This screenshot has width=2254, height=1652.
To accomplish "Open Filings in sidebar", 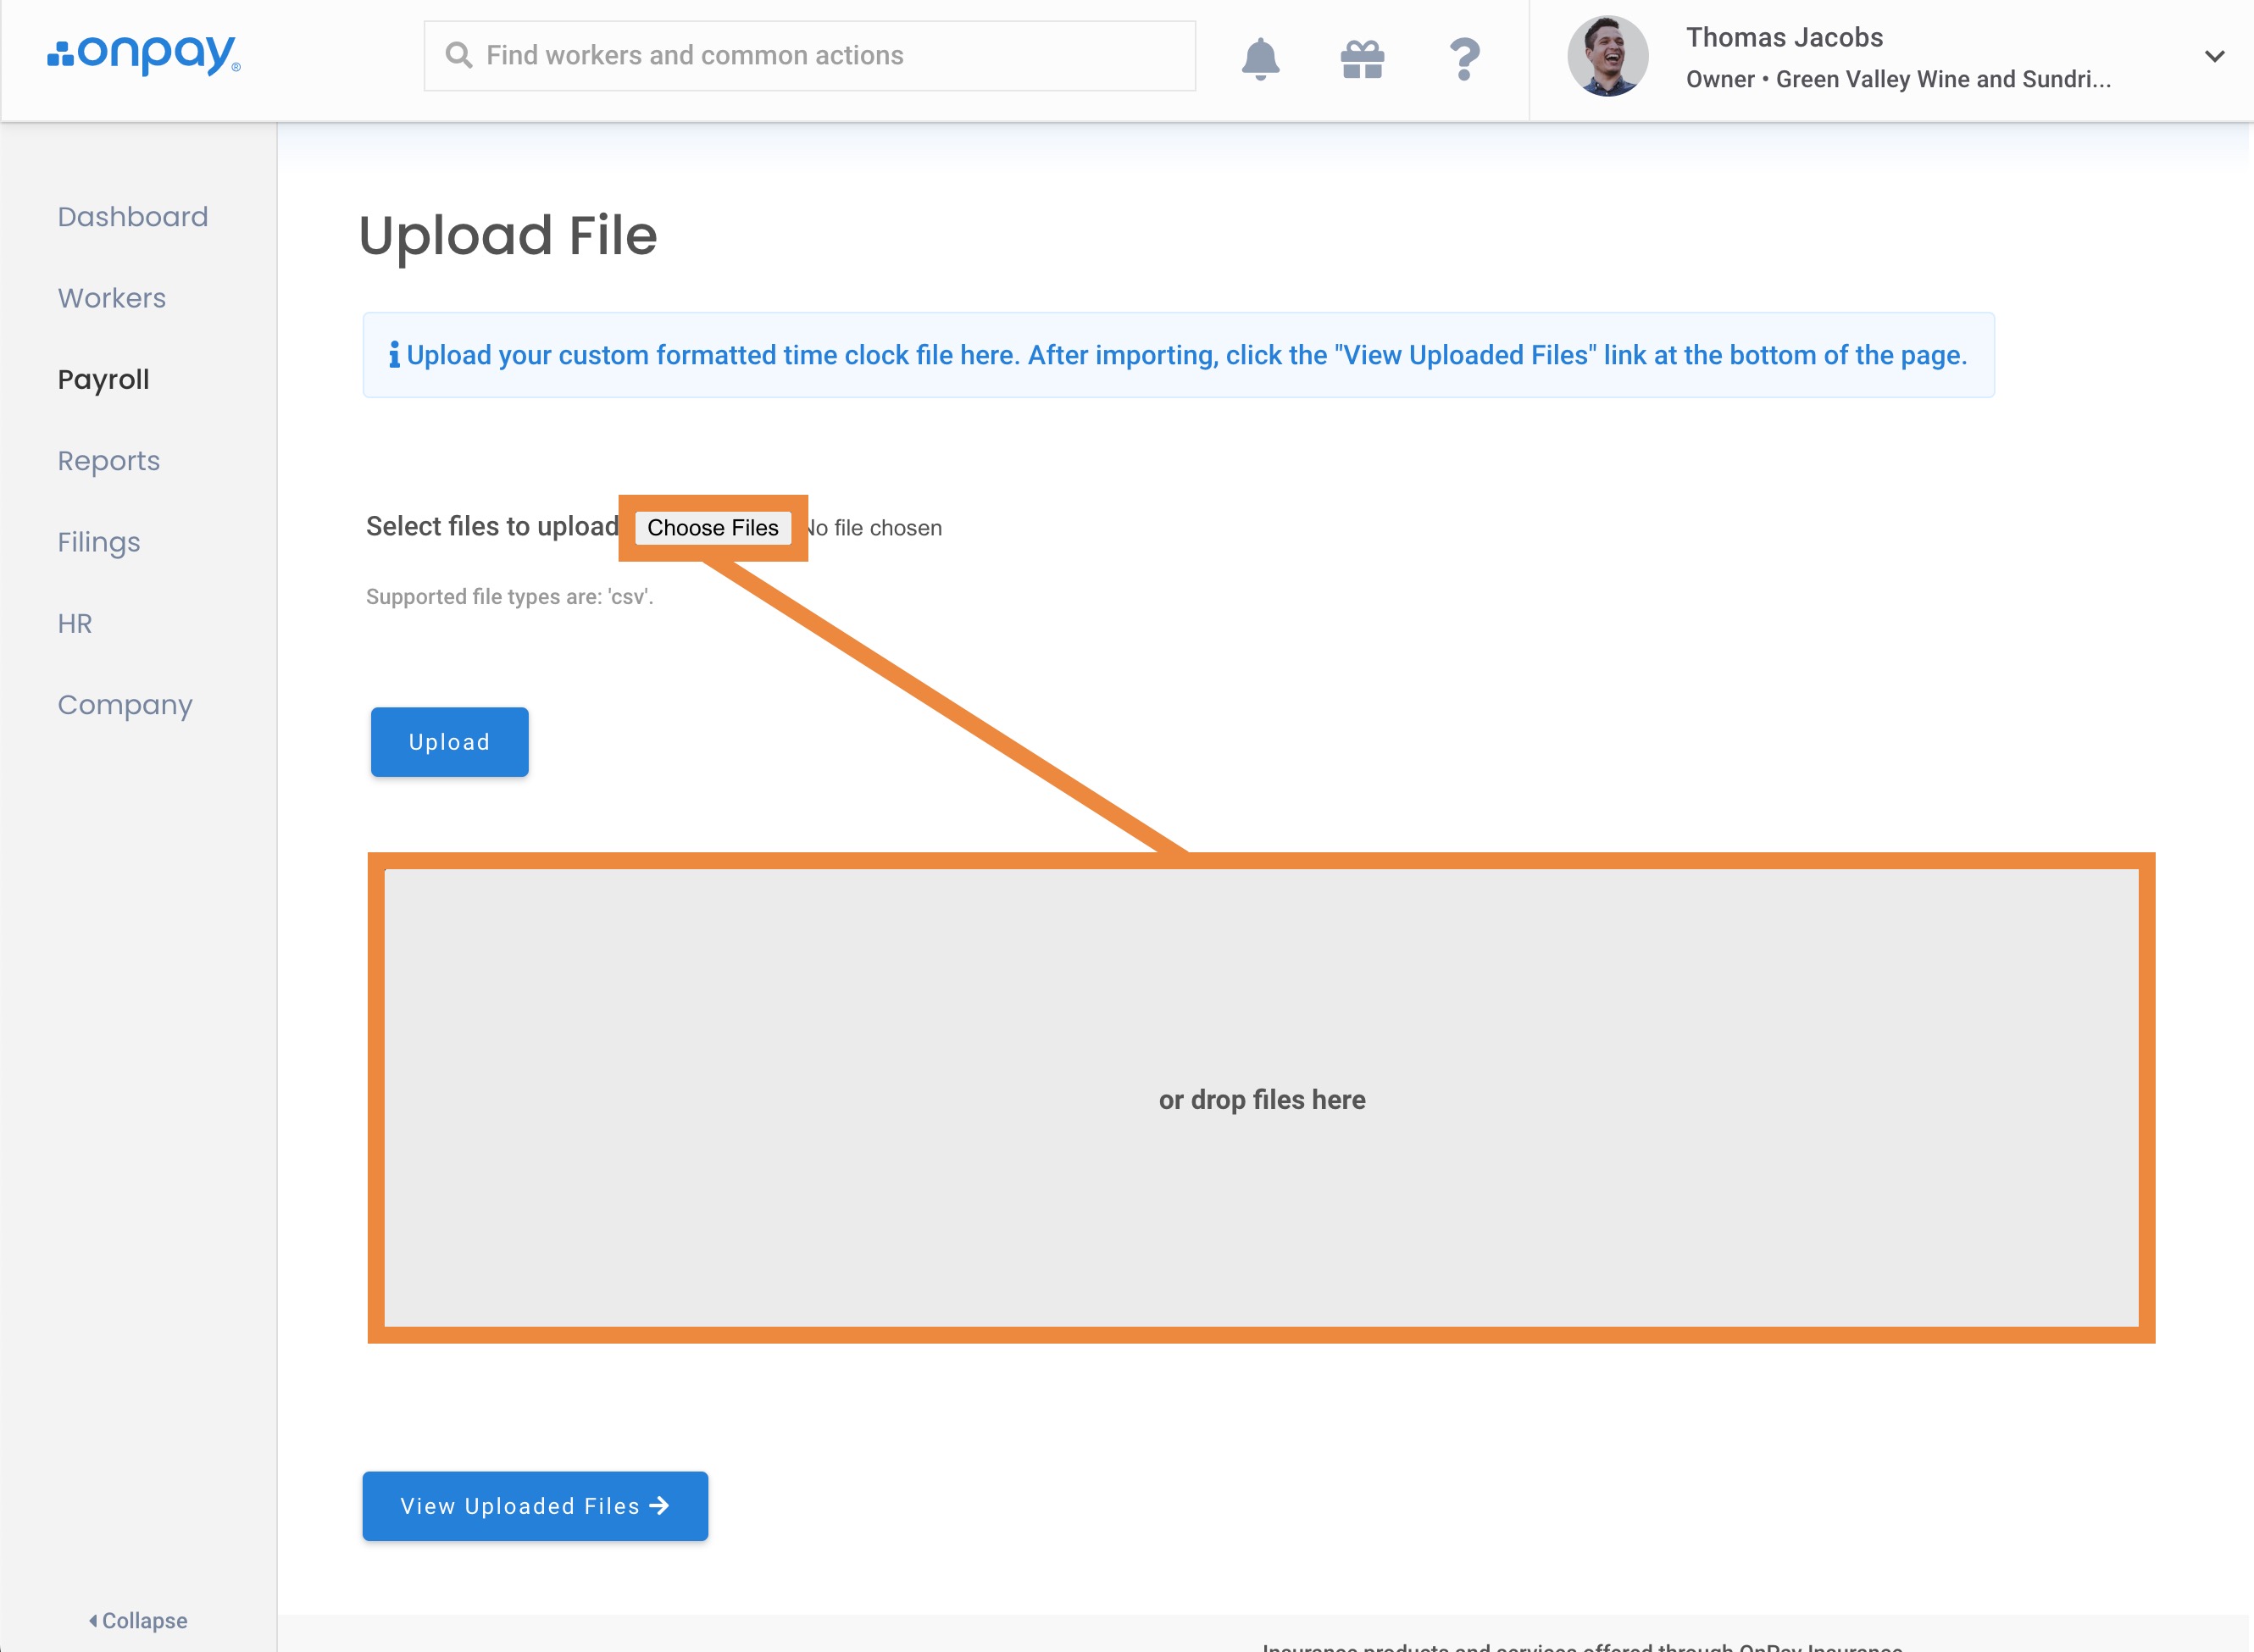I will coord(99,542).
